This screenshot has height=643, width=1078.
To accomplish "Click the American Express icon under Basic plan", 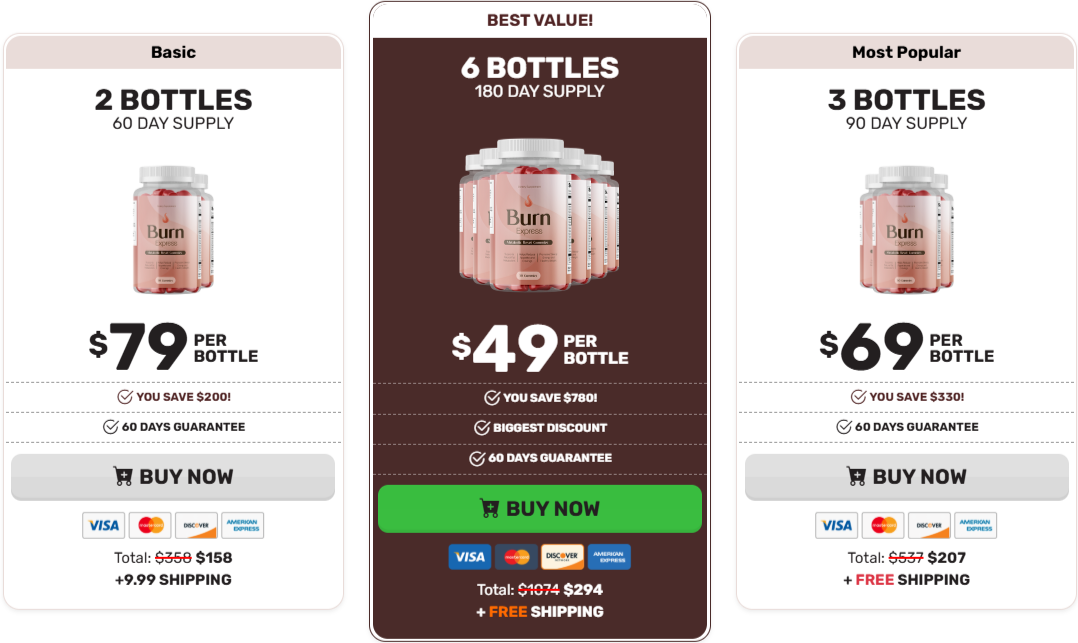I will [x=243, y=525].
